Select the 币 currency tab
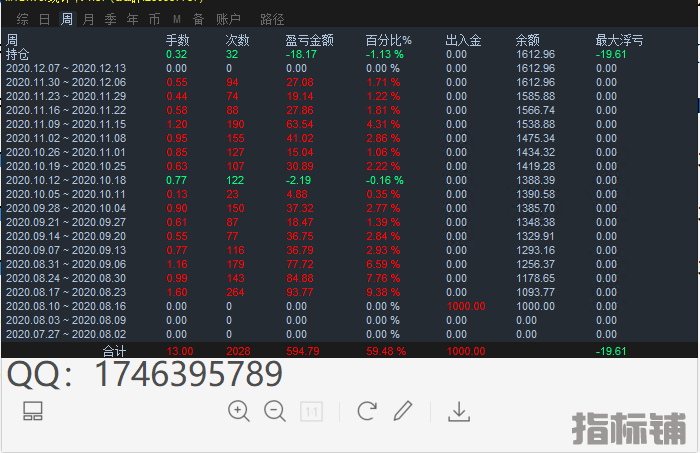The width and height of the screenshot is (700, 453). [x=154, y=19]
